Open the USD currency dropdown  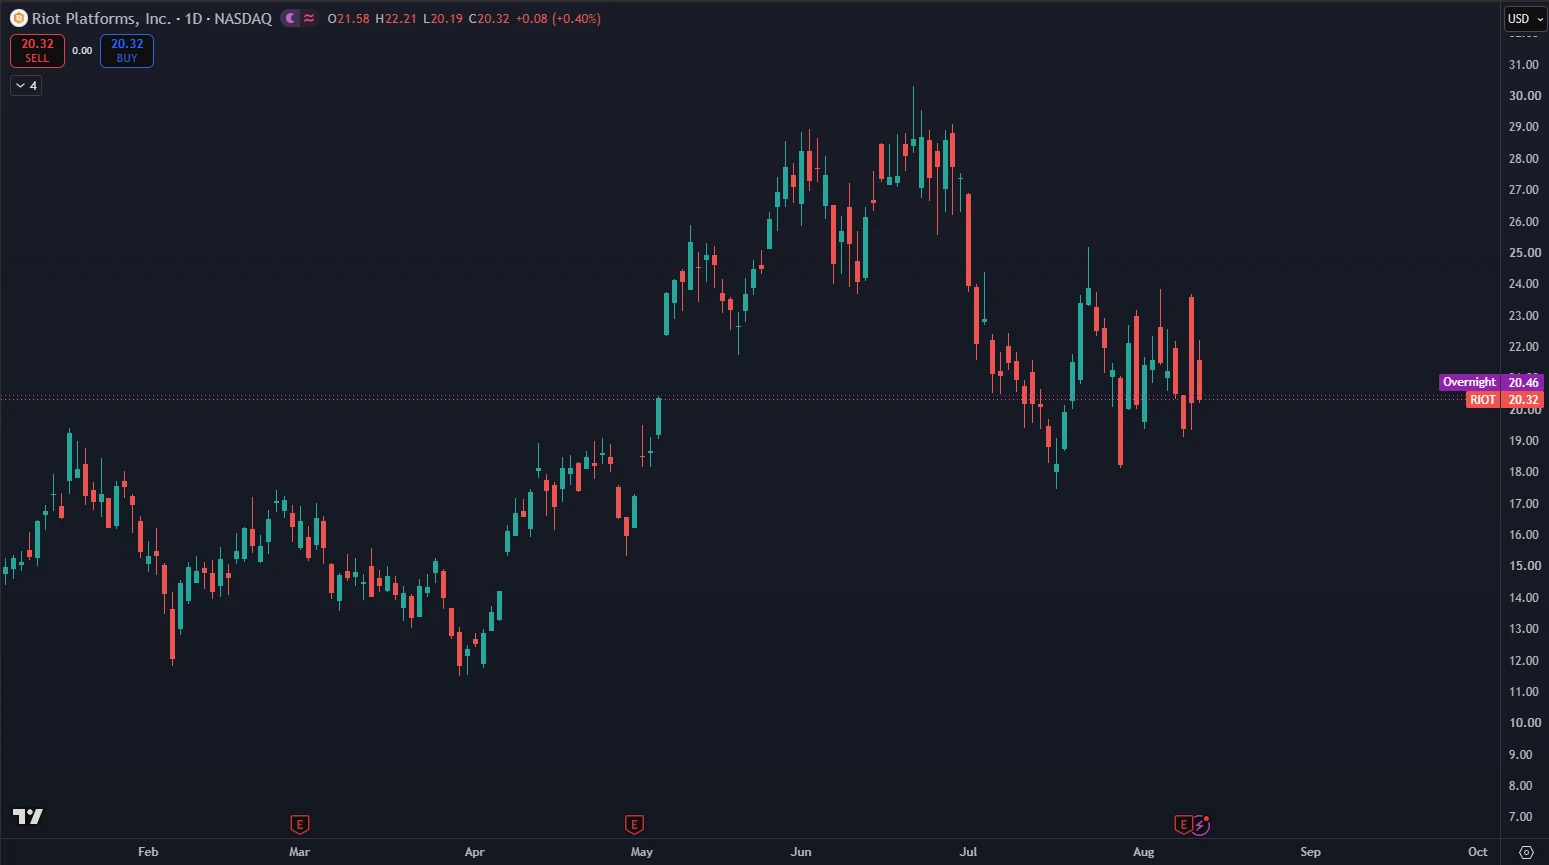[x=1525, y=18]
